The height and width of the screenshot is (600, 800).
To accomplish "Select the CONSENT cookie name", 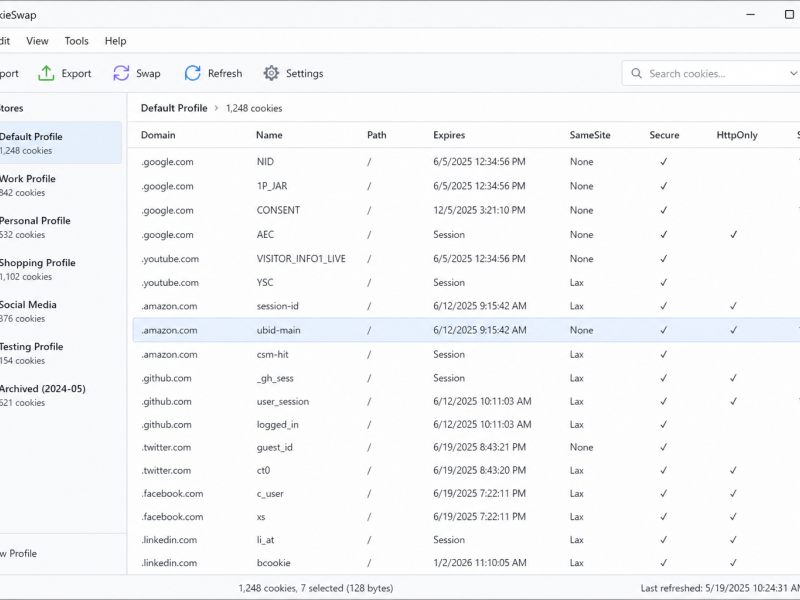I will [x=278, y=210].
